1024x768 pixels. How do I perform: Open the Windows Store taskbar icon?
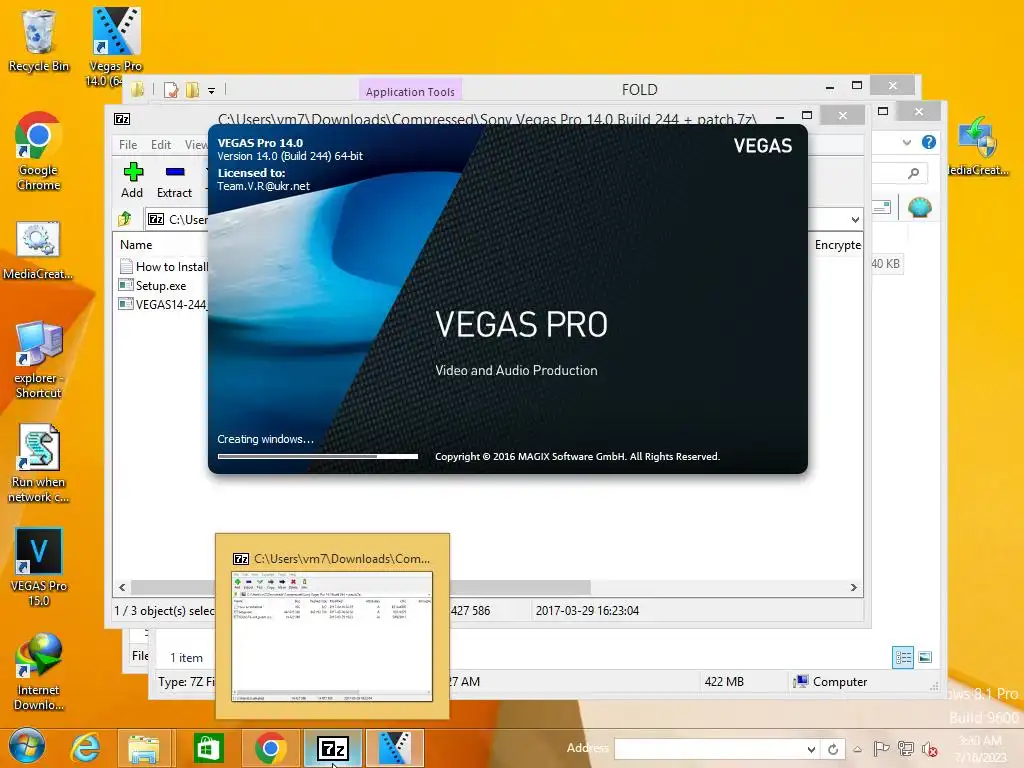coord(208,748)
